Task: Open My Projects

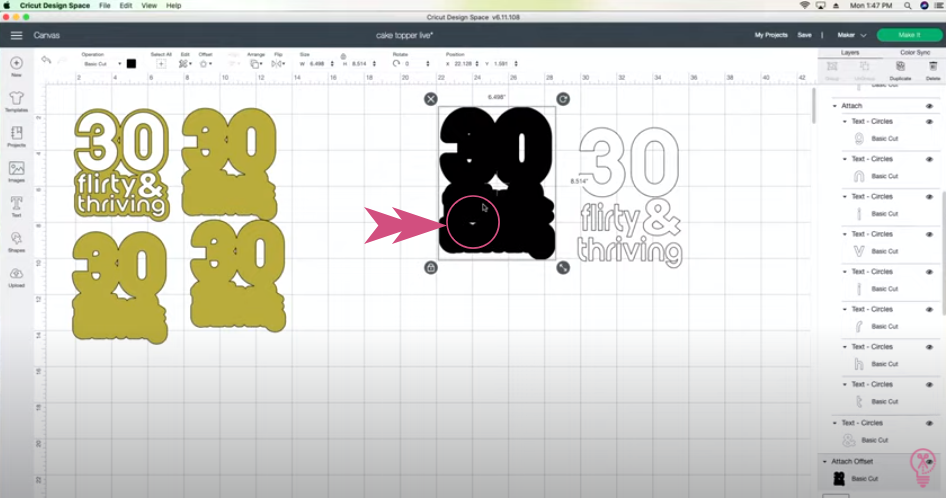Action: pos(771,35)
